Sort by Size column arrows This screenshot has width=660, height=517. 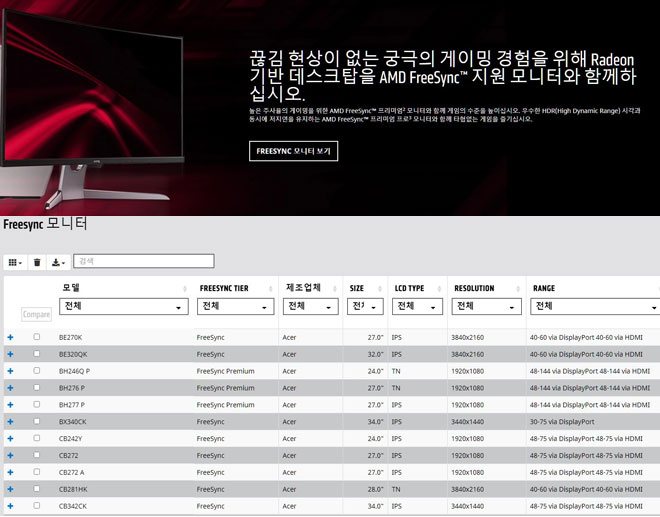380,288
